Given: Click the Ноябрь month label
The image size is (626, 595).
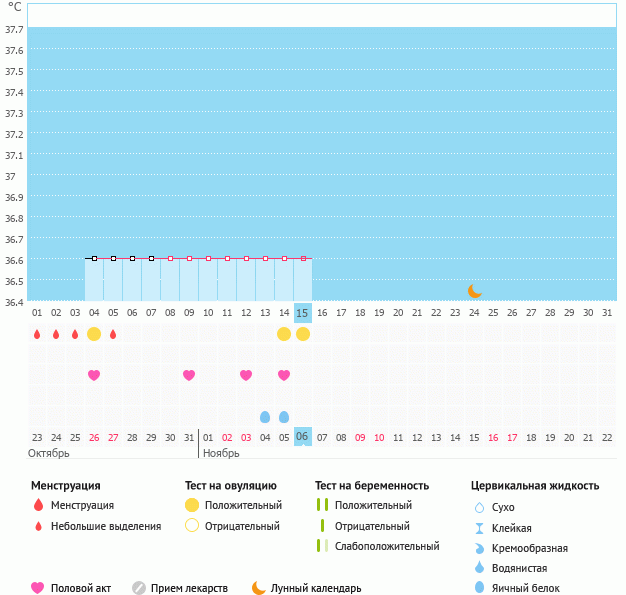Looking at the screenshot, I should point(220,453).
